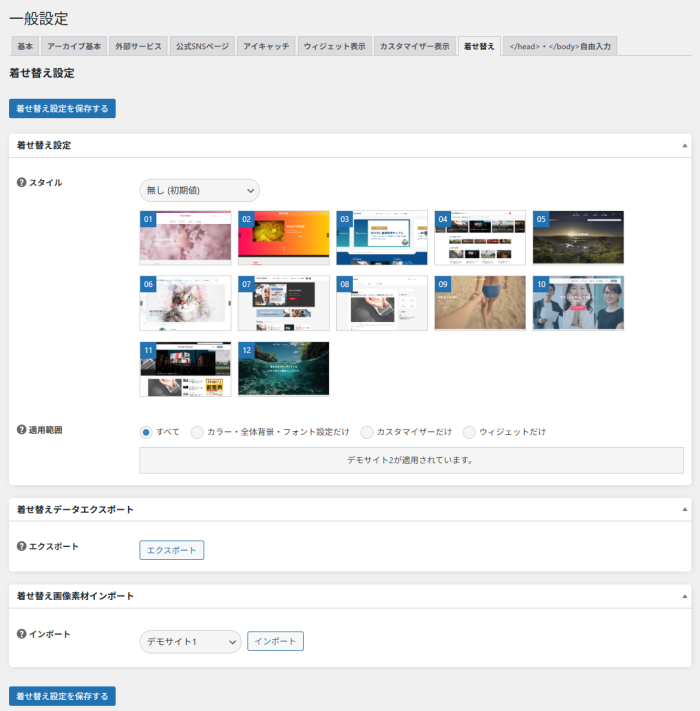Click the help icon beside インポート
The height and width of the screenshot is (711, 700).
21,634
